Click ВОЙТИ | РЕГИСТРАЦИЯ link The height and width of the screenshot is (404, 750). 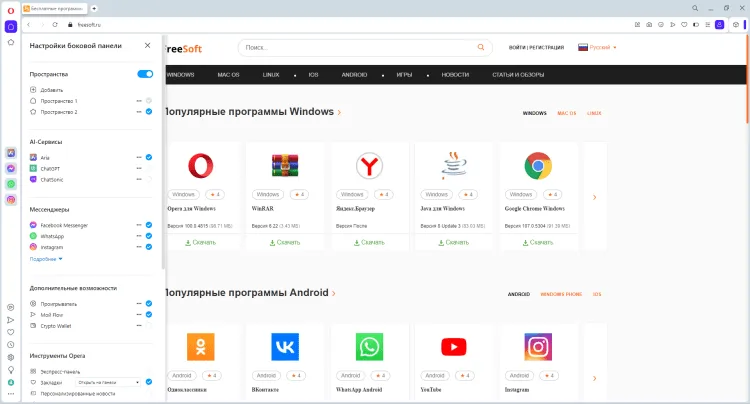tap(536, 47)
